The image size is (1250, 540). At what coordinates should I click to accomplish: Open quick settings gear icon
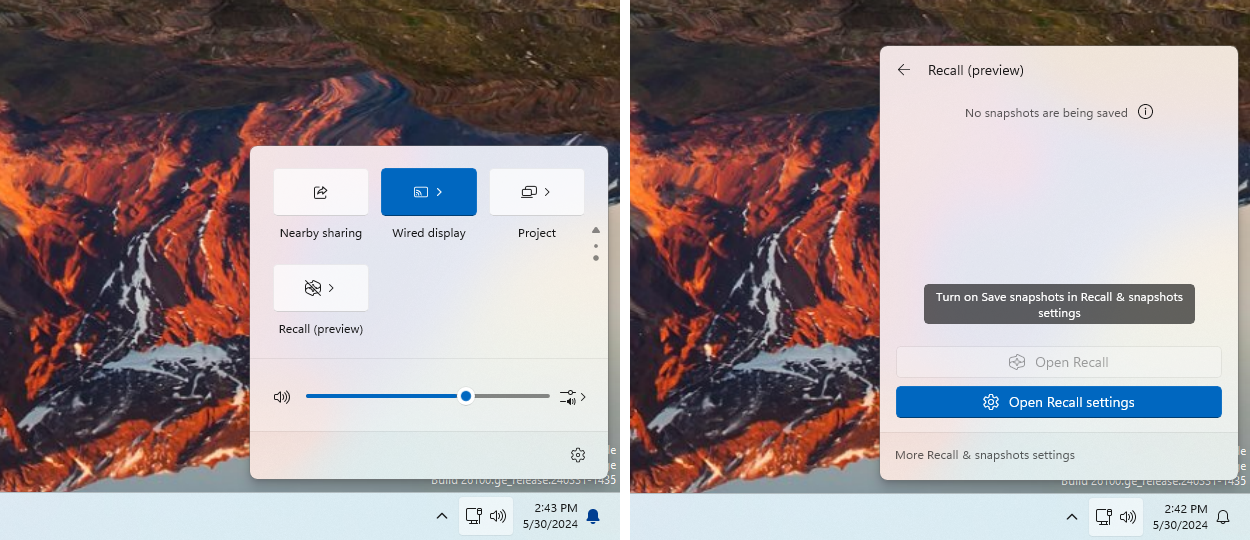tap(578, 455)
